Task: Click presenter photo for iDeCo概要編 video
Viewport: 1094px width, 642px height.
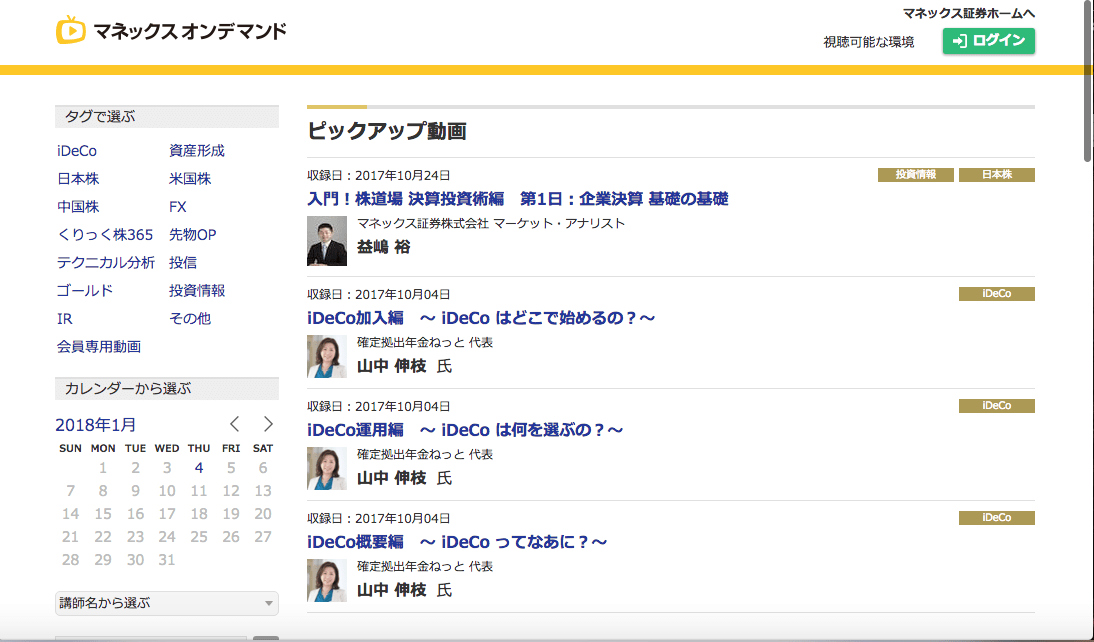Action: tap(327, 580)
